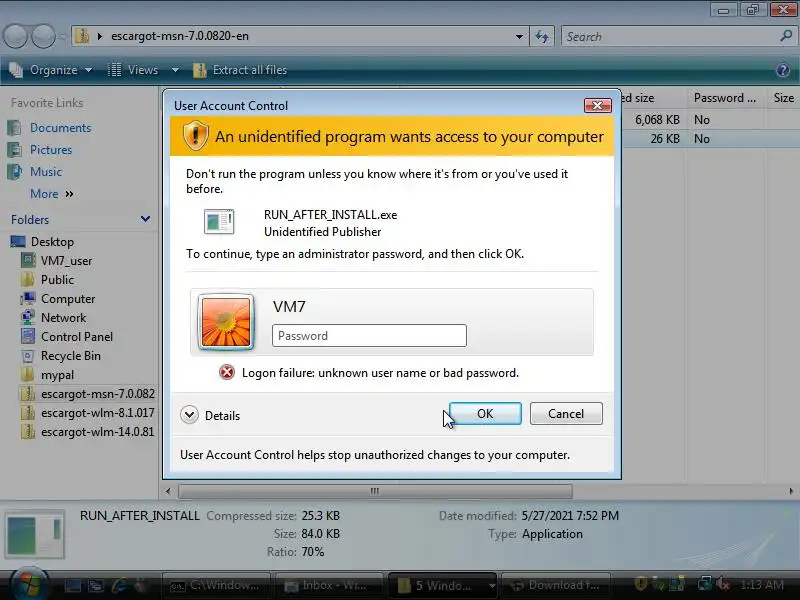Click the Explorer Back navigation button

tap(15, 36)
